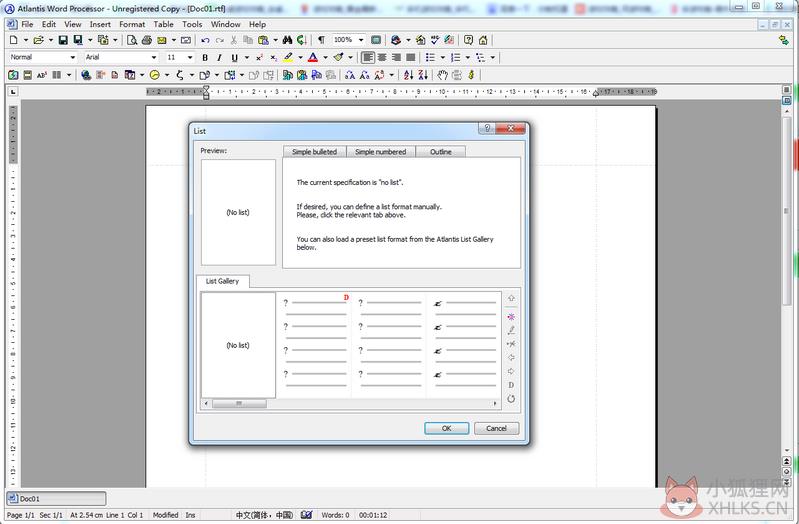Set justified paragraph alignment
This screenshot has height=524, width=799.
(x=410, y=58)
